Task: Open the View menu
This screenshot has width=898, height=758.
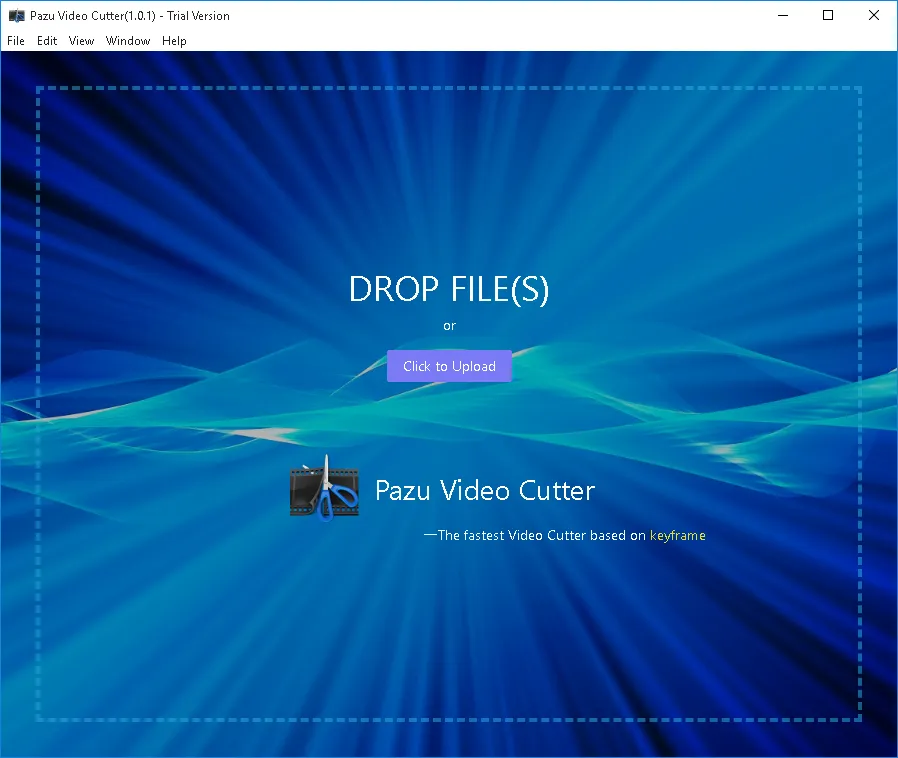Action: [81, 41]
